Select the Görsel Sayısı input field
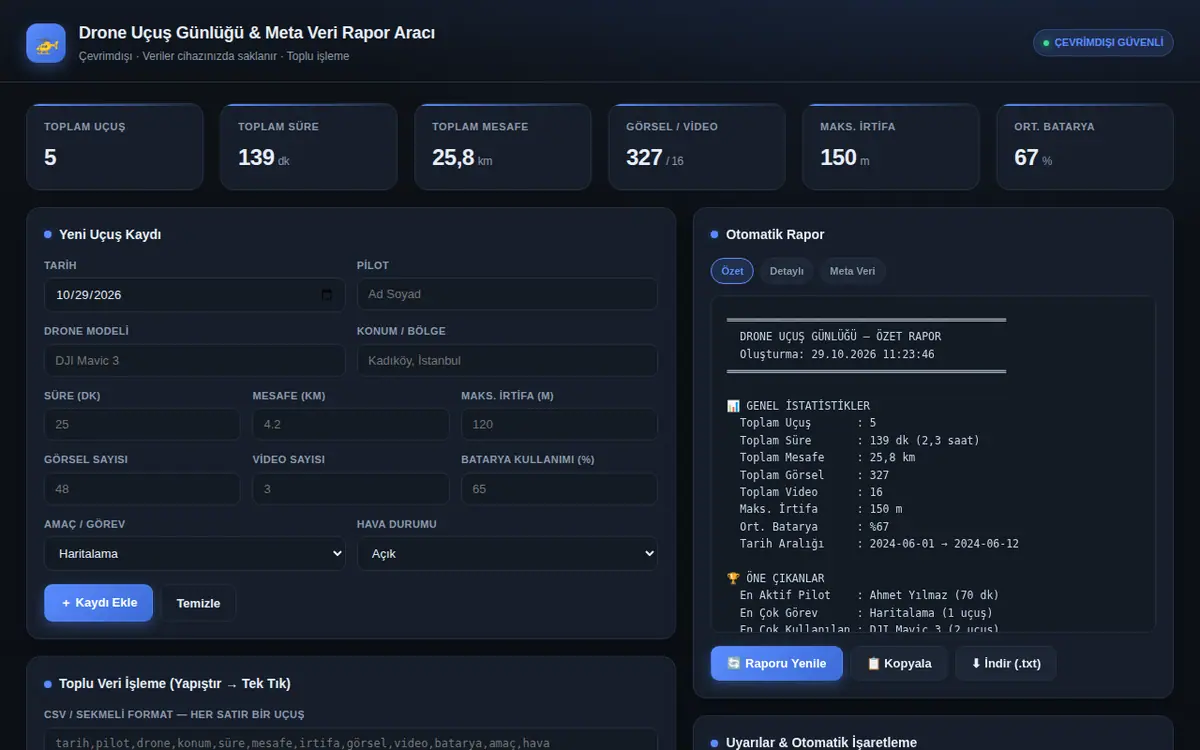 click(x=142, y=489)
